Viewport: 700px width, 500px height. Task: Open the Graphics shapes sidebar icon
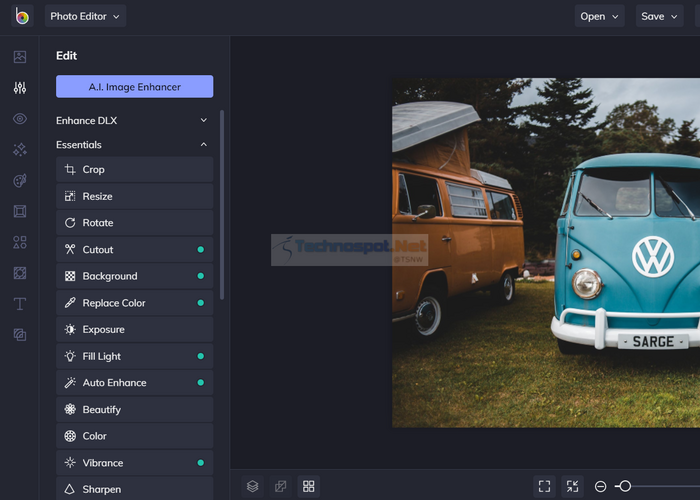20,242
